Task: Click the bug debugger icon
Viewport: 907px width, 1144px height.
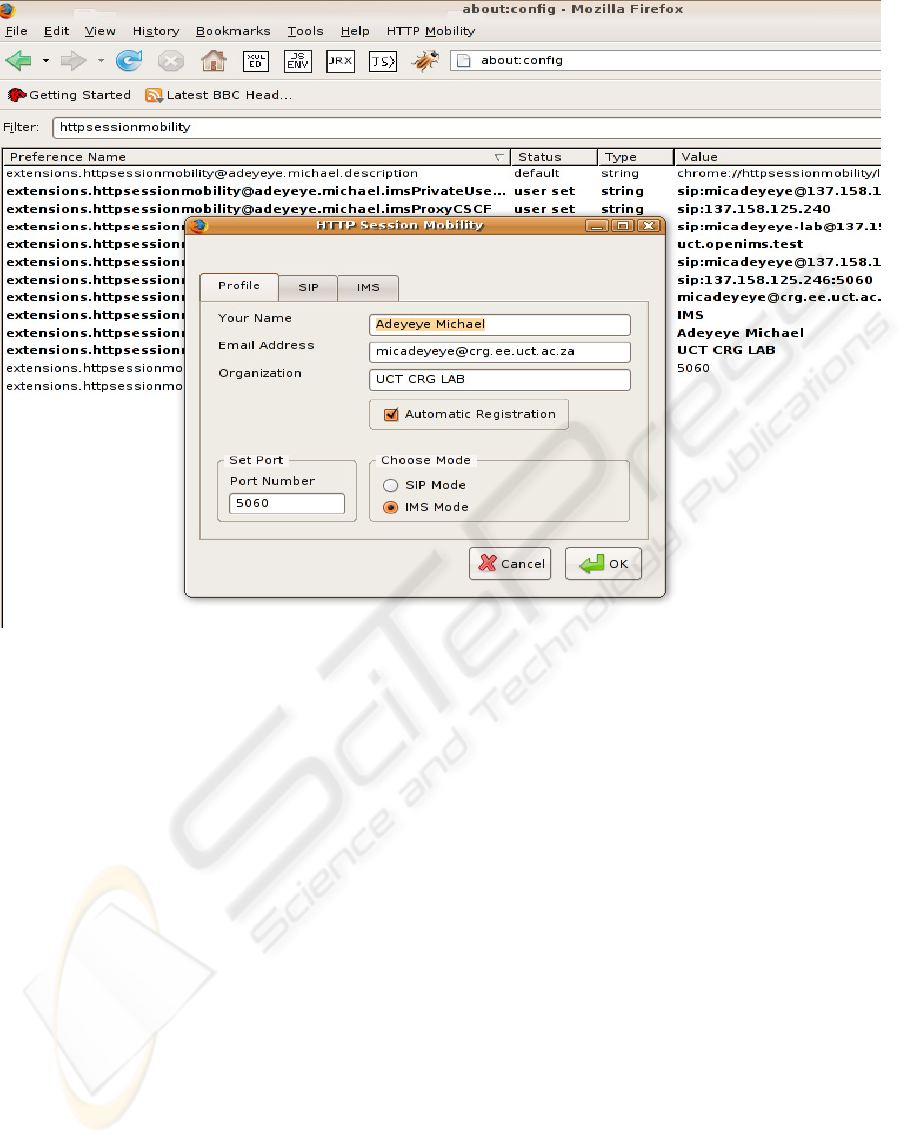Action: pos(426,61)
